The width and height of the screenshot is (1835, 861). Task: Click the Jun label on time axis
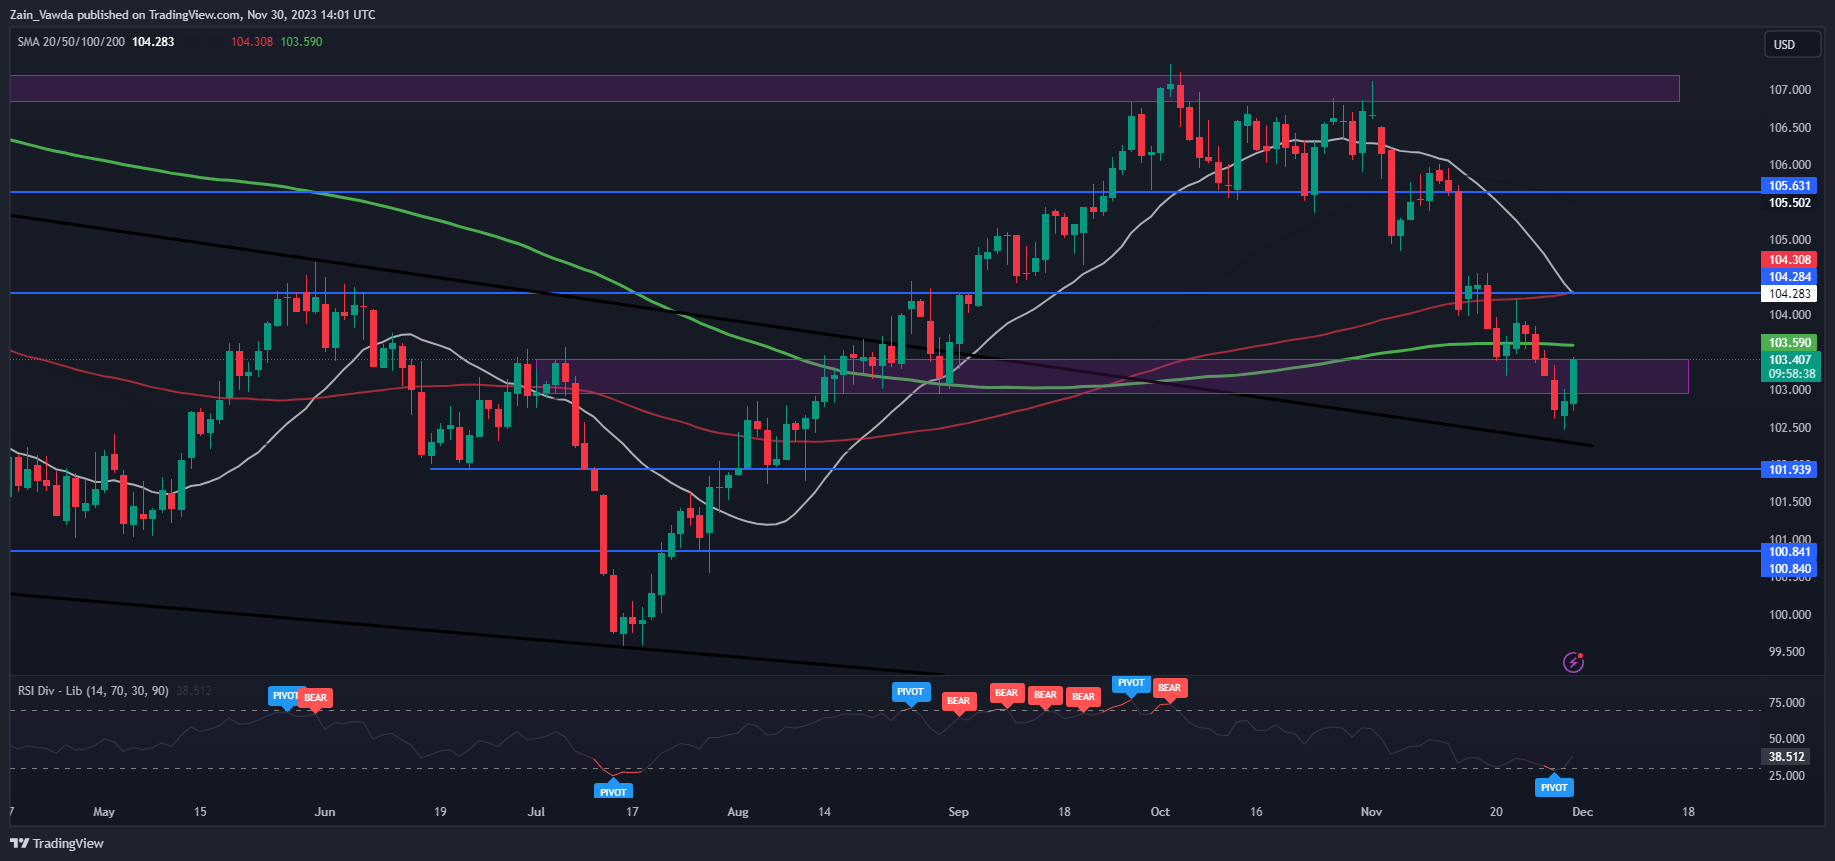[325, 812]
